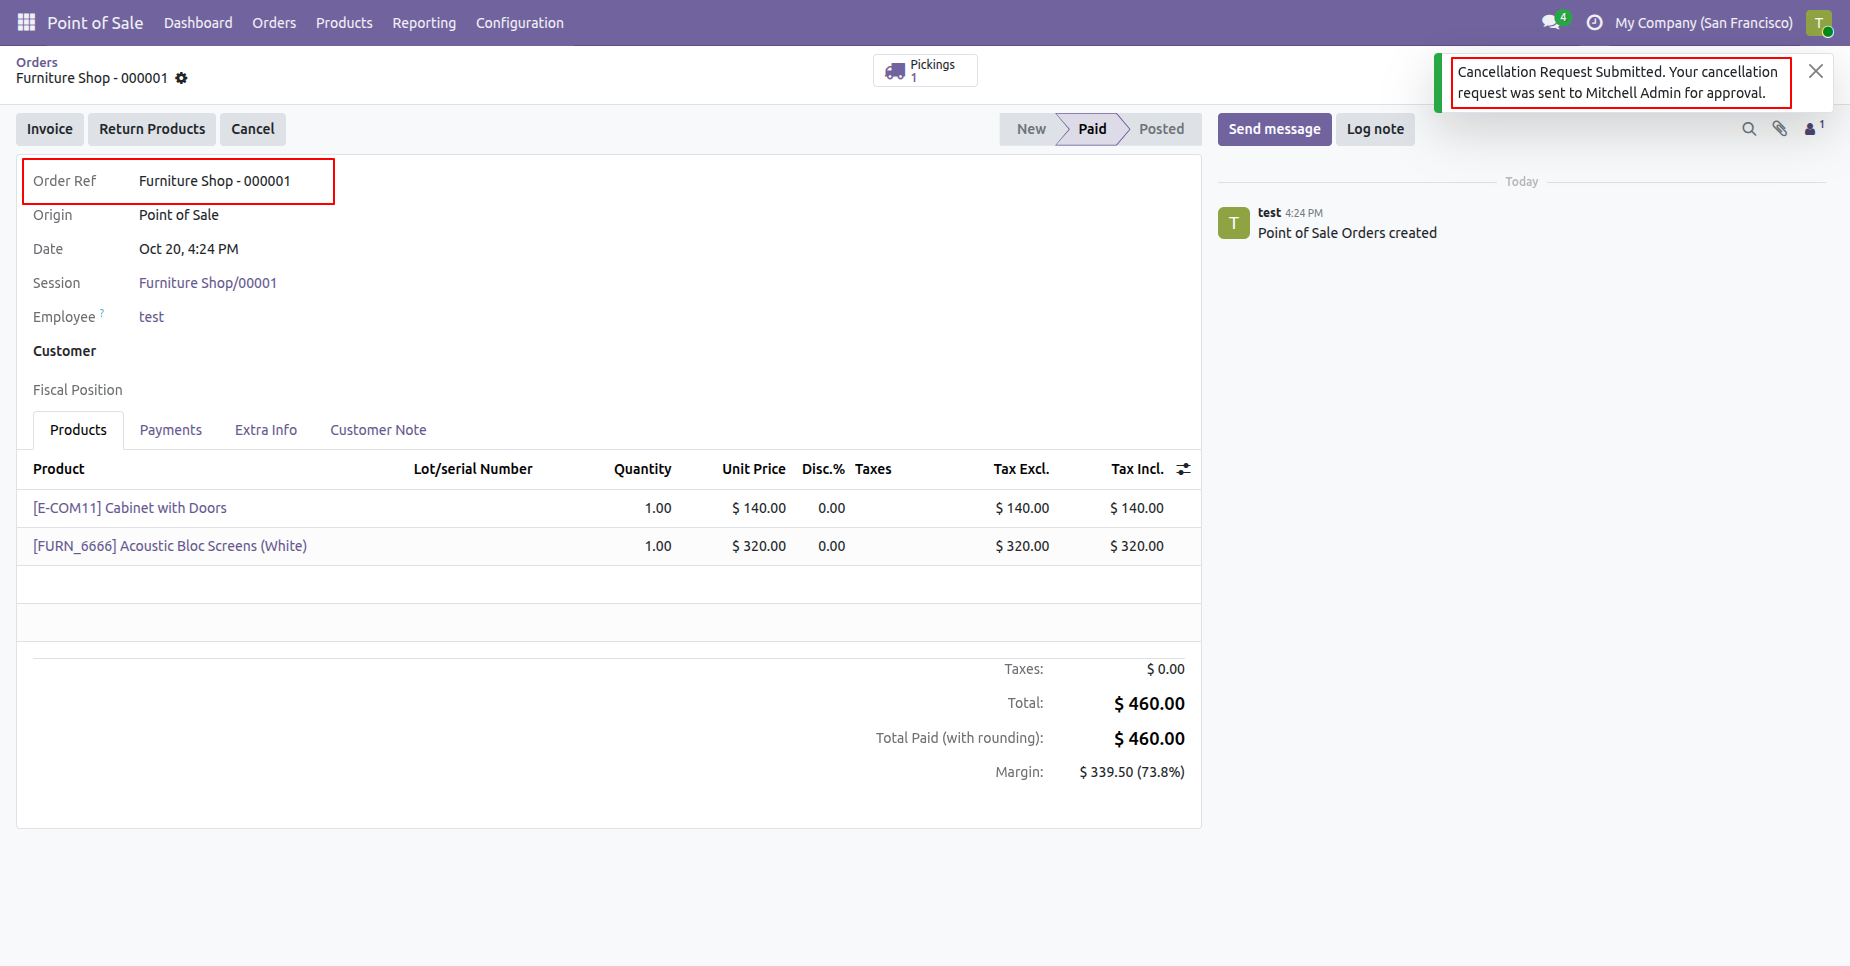
Task: Open the company switcher My Company (San Francisco)
Action: 1704,23
